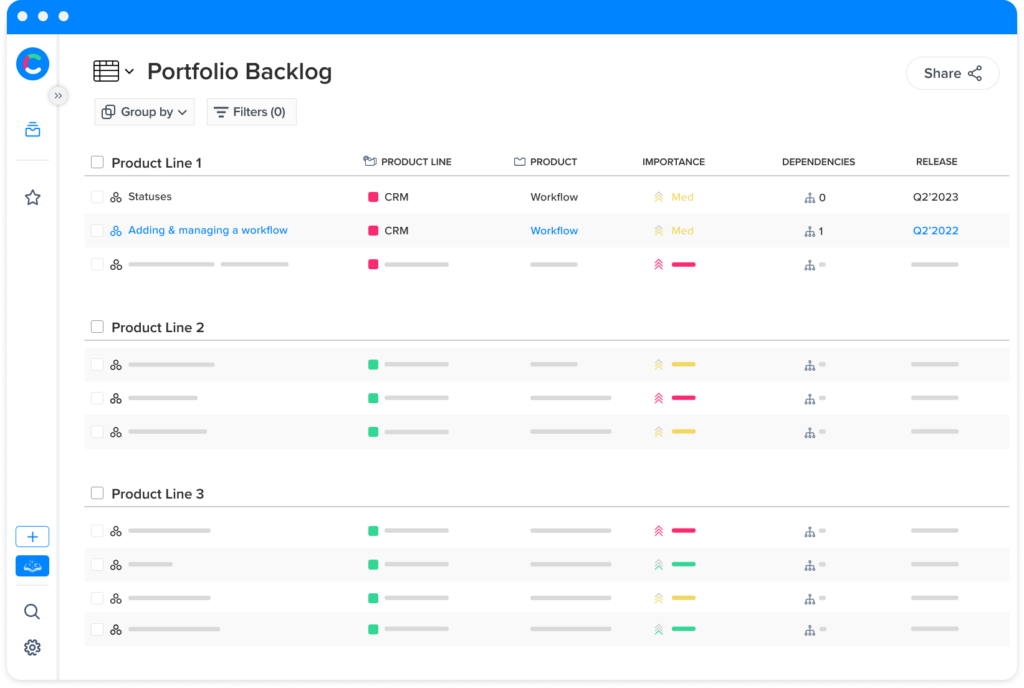Expand the sidebar with double-chevron button

tap(58, 95)
